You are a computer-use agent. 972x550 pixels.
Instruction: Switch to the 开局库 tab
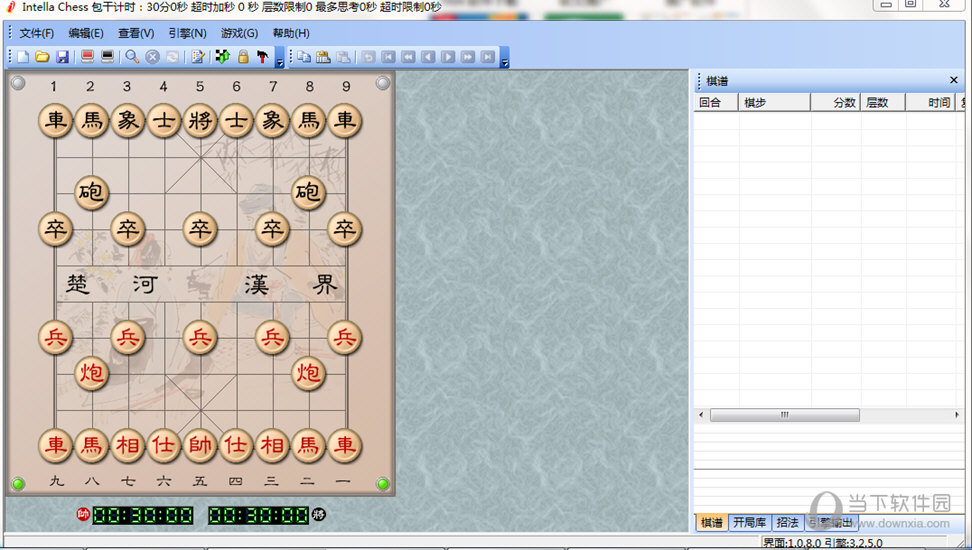coord(749,523)
